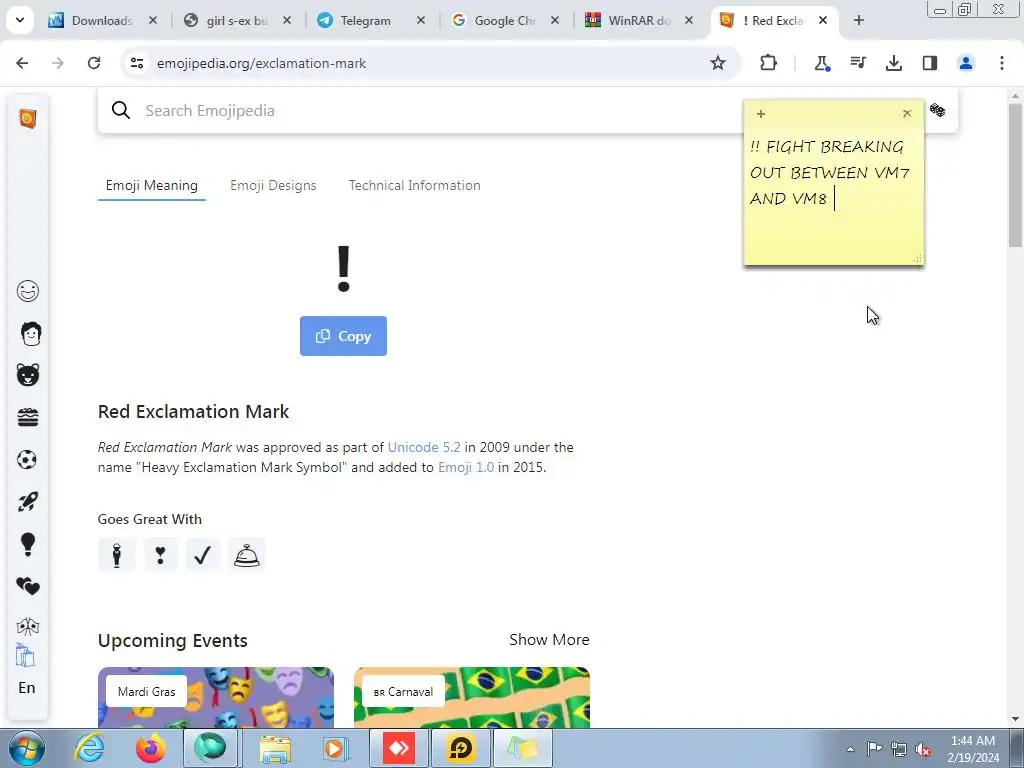1024x768 pixels.
Task: Open Sticky Notes taskbar button
Action: pos(522,748)
